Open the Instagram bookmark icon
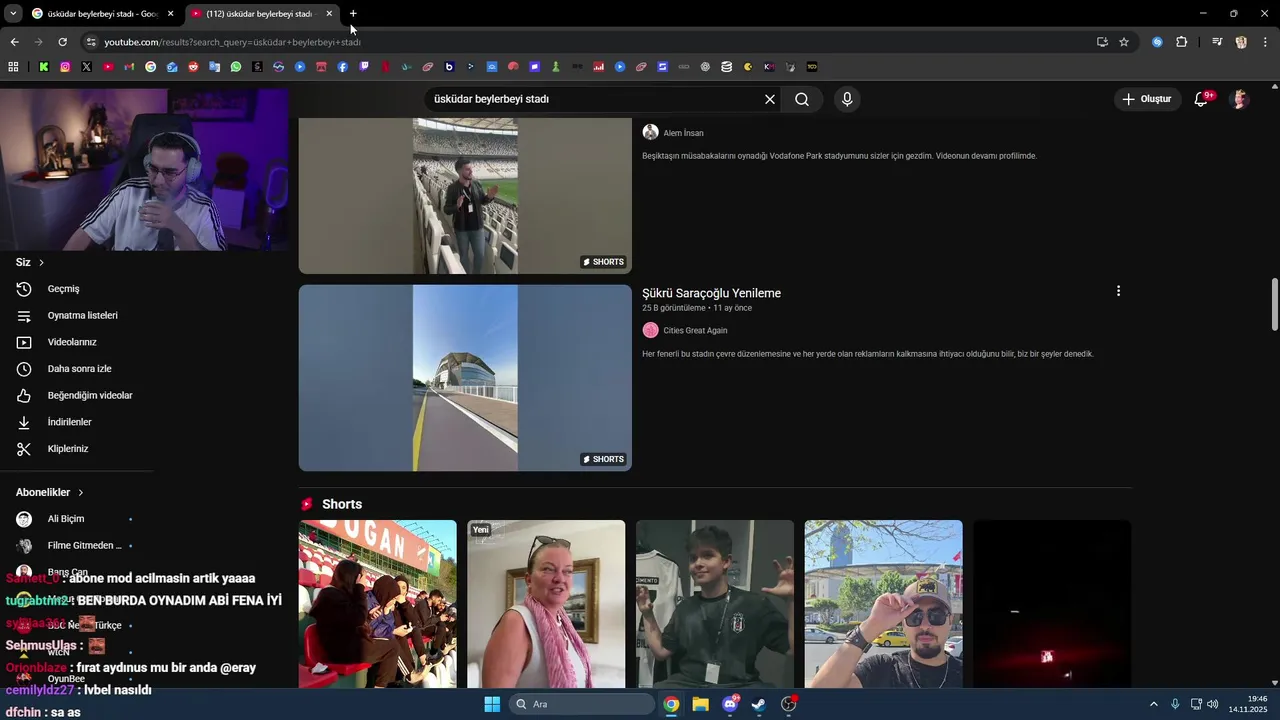This screenshot has height=720, width=1280. tap(65, 67)
